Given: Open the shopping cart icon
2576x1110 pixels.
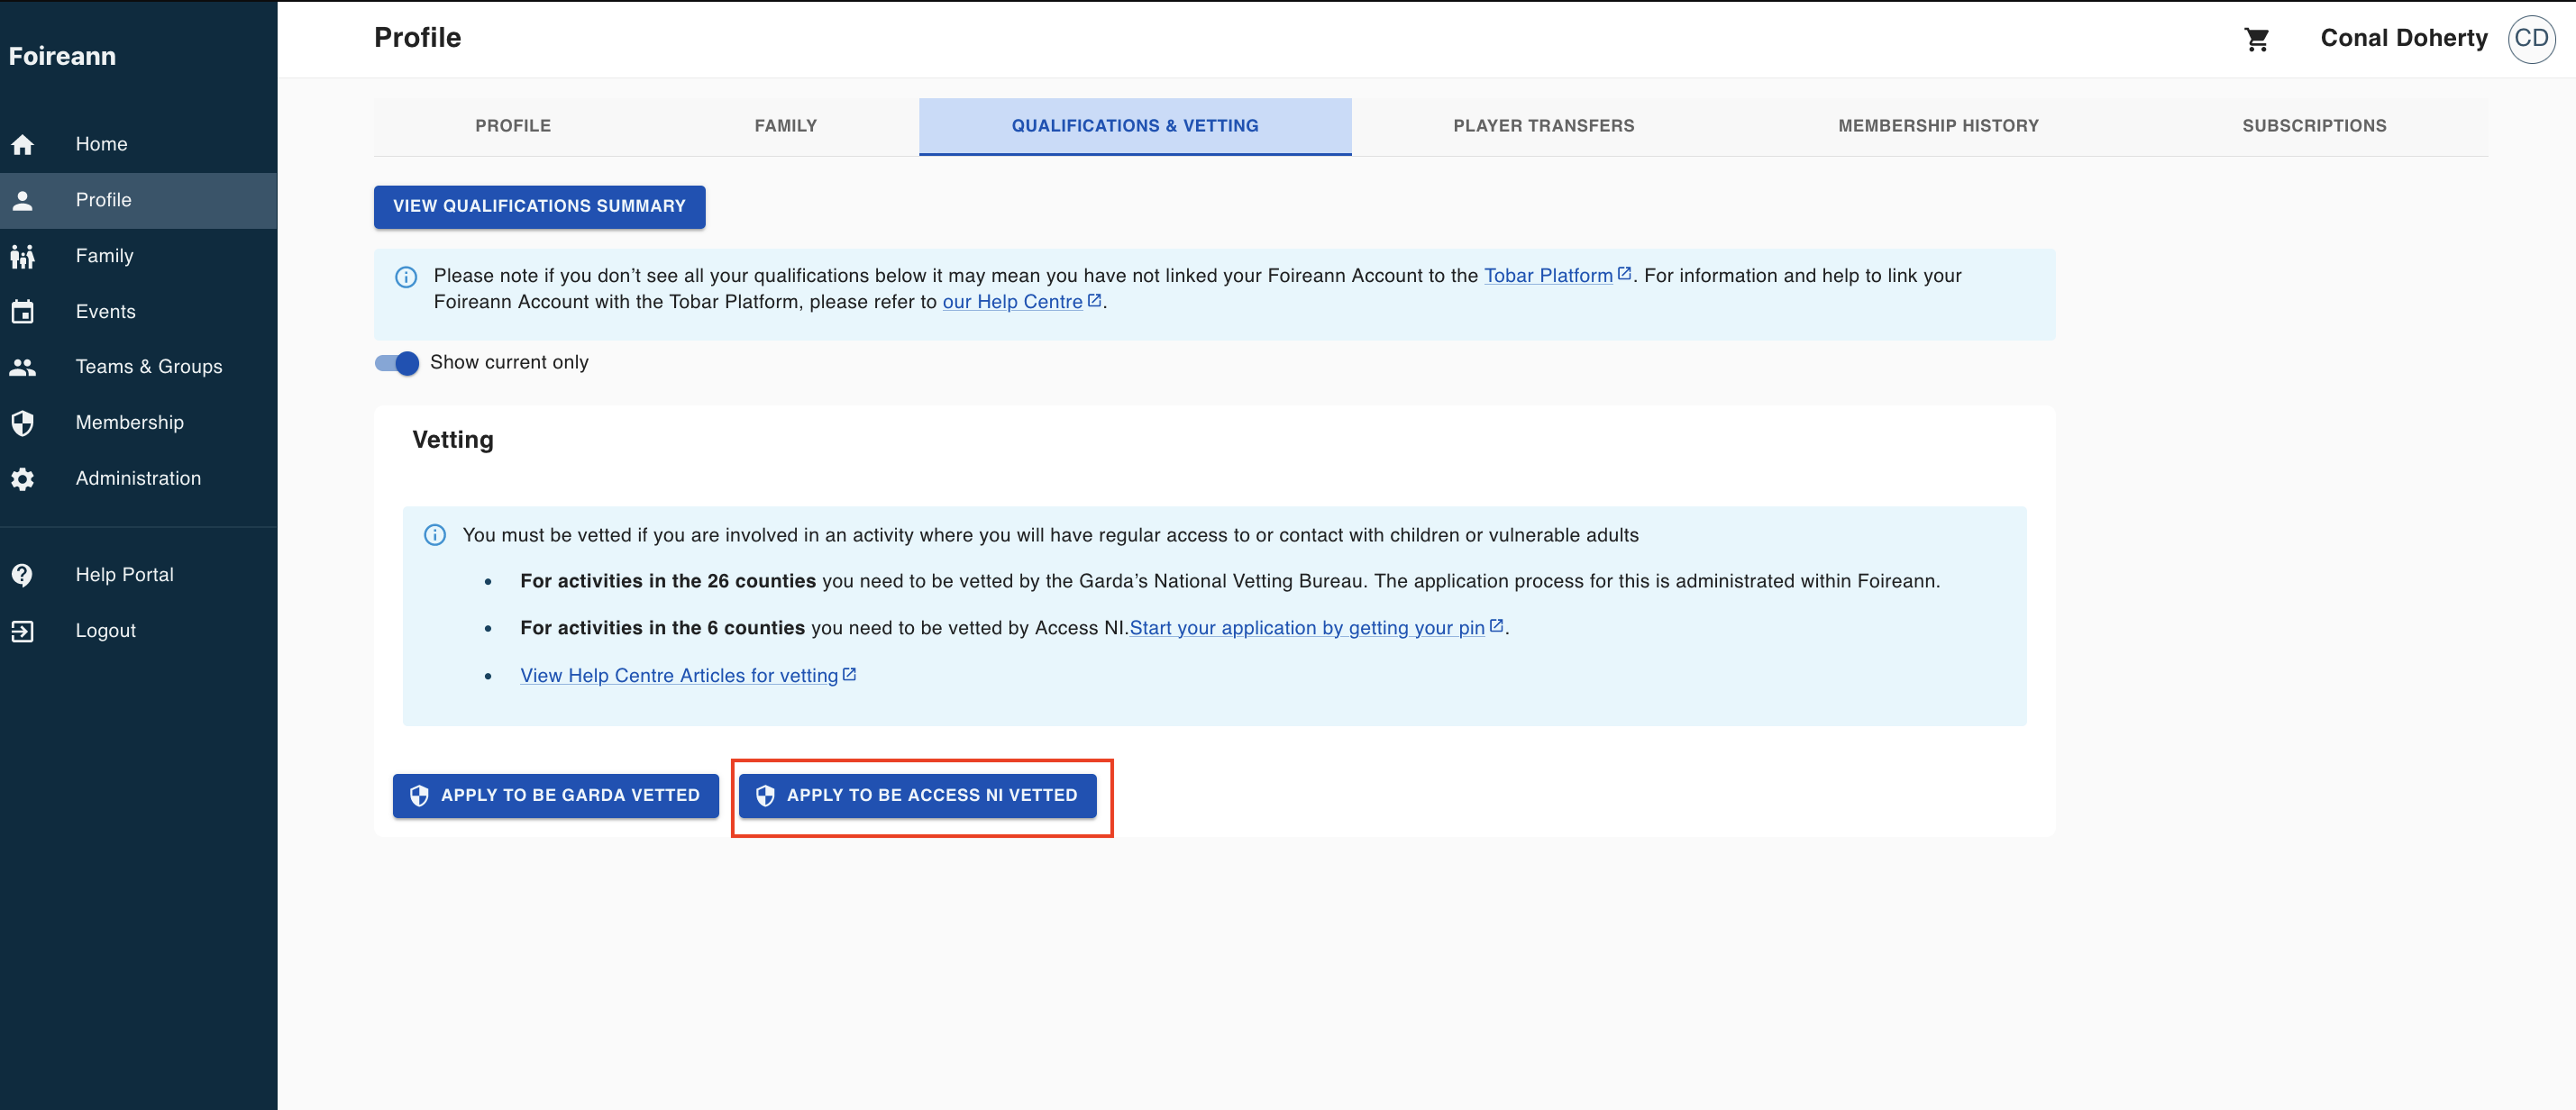Looking at the screenshot, I should [2256, 39].
